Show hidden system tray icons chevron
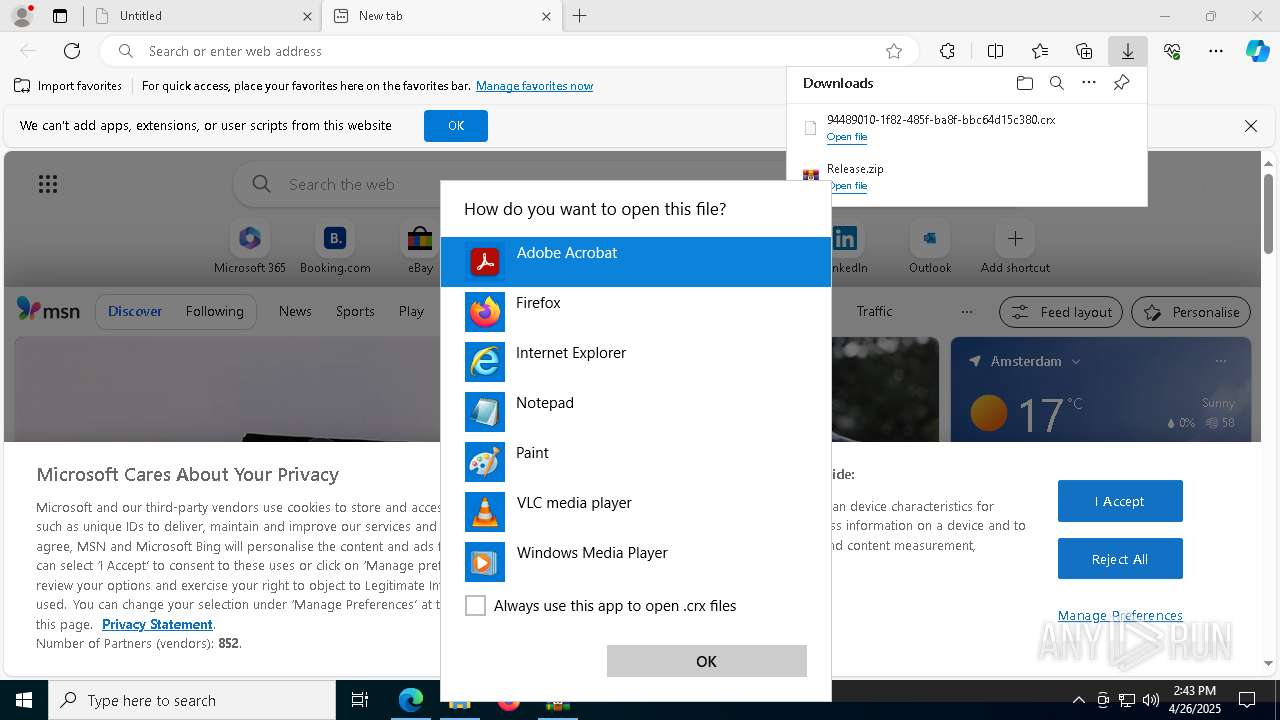The width and height of the screenshot is (1280, 720). 1078,700
